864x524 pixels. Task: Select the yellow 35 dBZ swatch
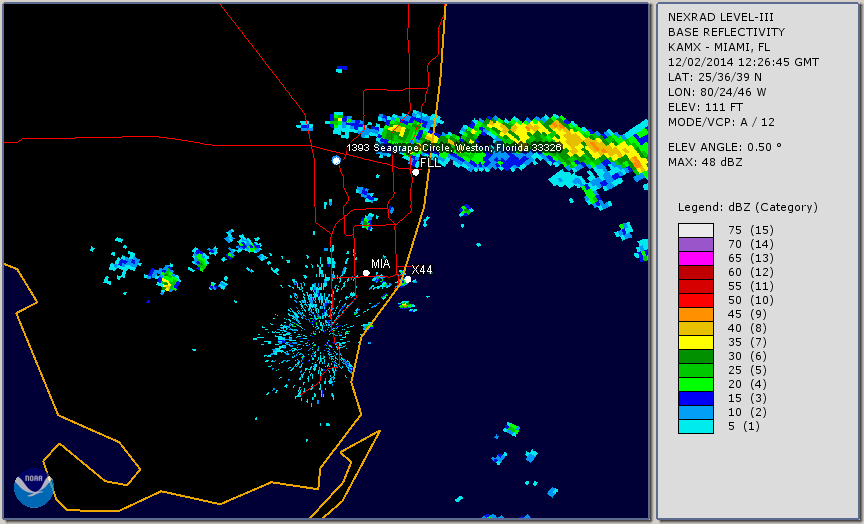696,342
